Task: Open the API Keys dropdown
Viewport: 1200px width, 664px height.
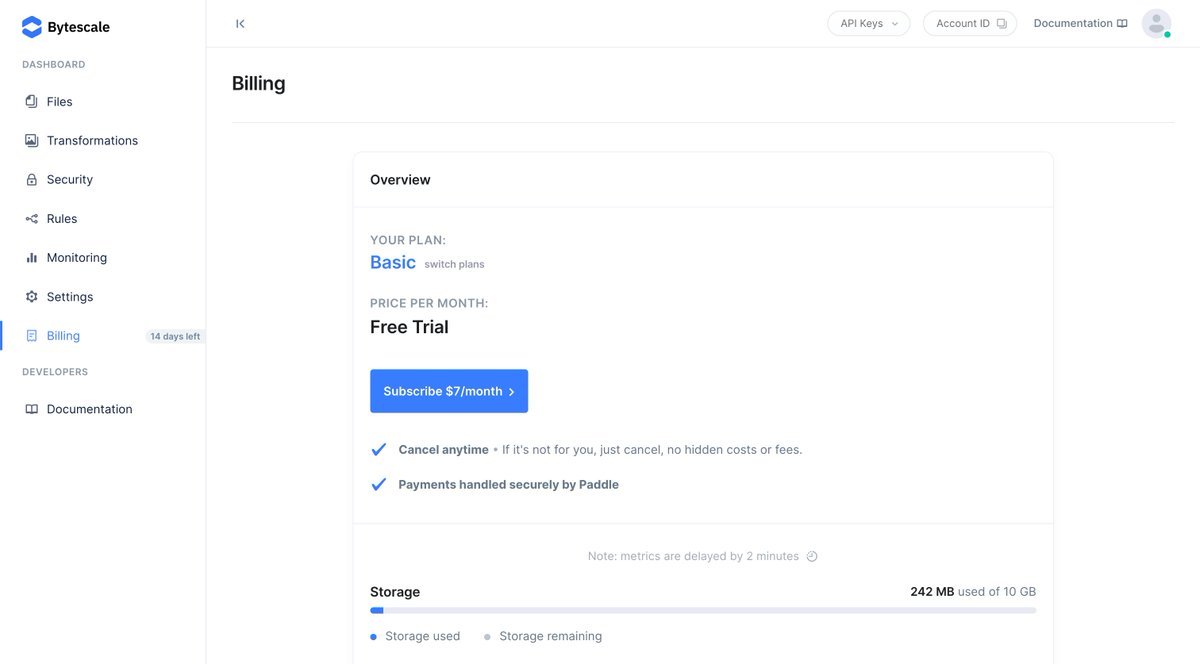Action: [868, 23]
